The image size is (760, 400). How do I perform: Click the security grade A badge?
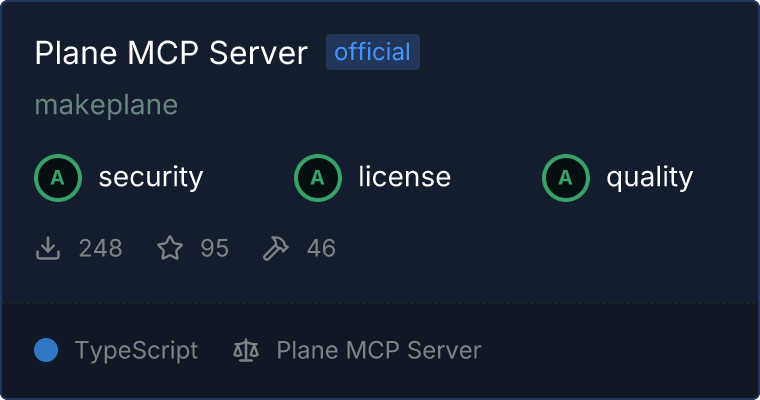click(x=58, y=178)
